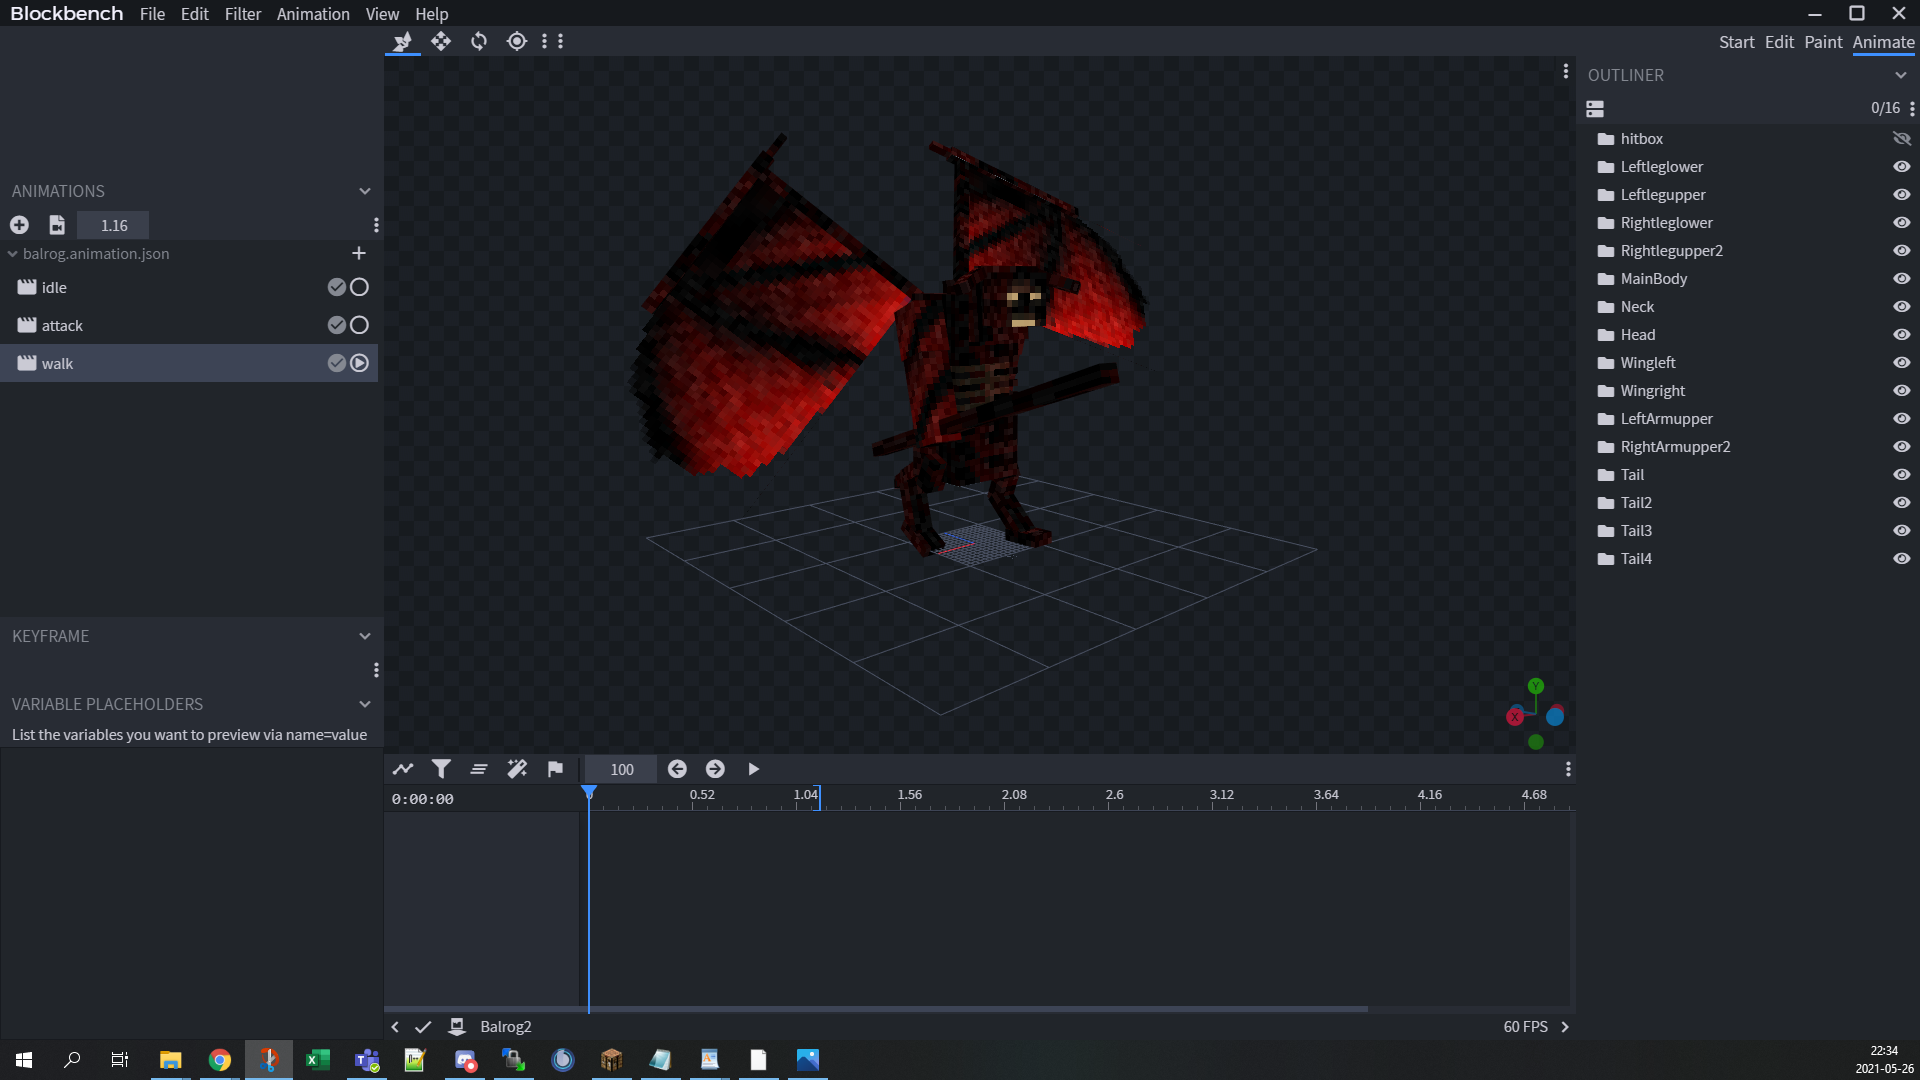Viewport: 1920px width, 1080px height.
Task: Open the Edit menu
Action: [194, 14]
